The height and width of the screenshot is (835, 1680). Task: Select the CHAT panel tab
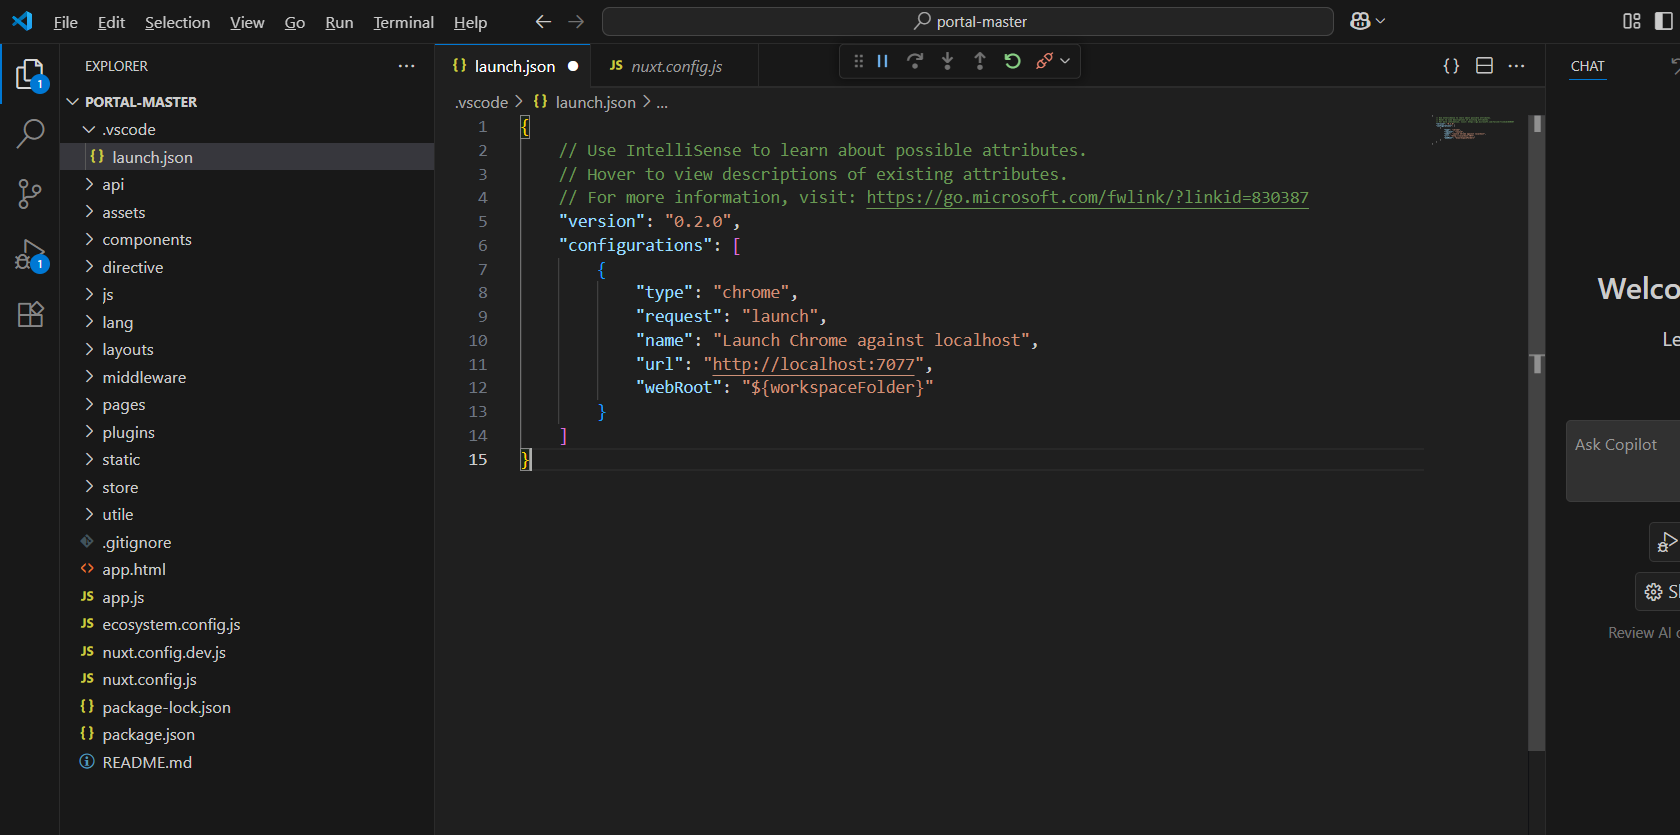tap(1587, 66)
